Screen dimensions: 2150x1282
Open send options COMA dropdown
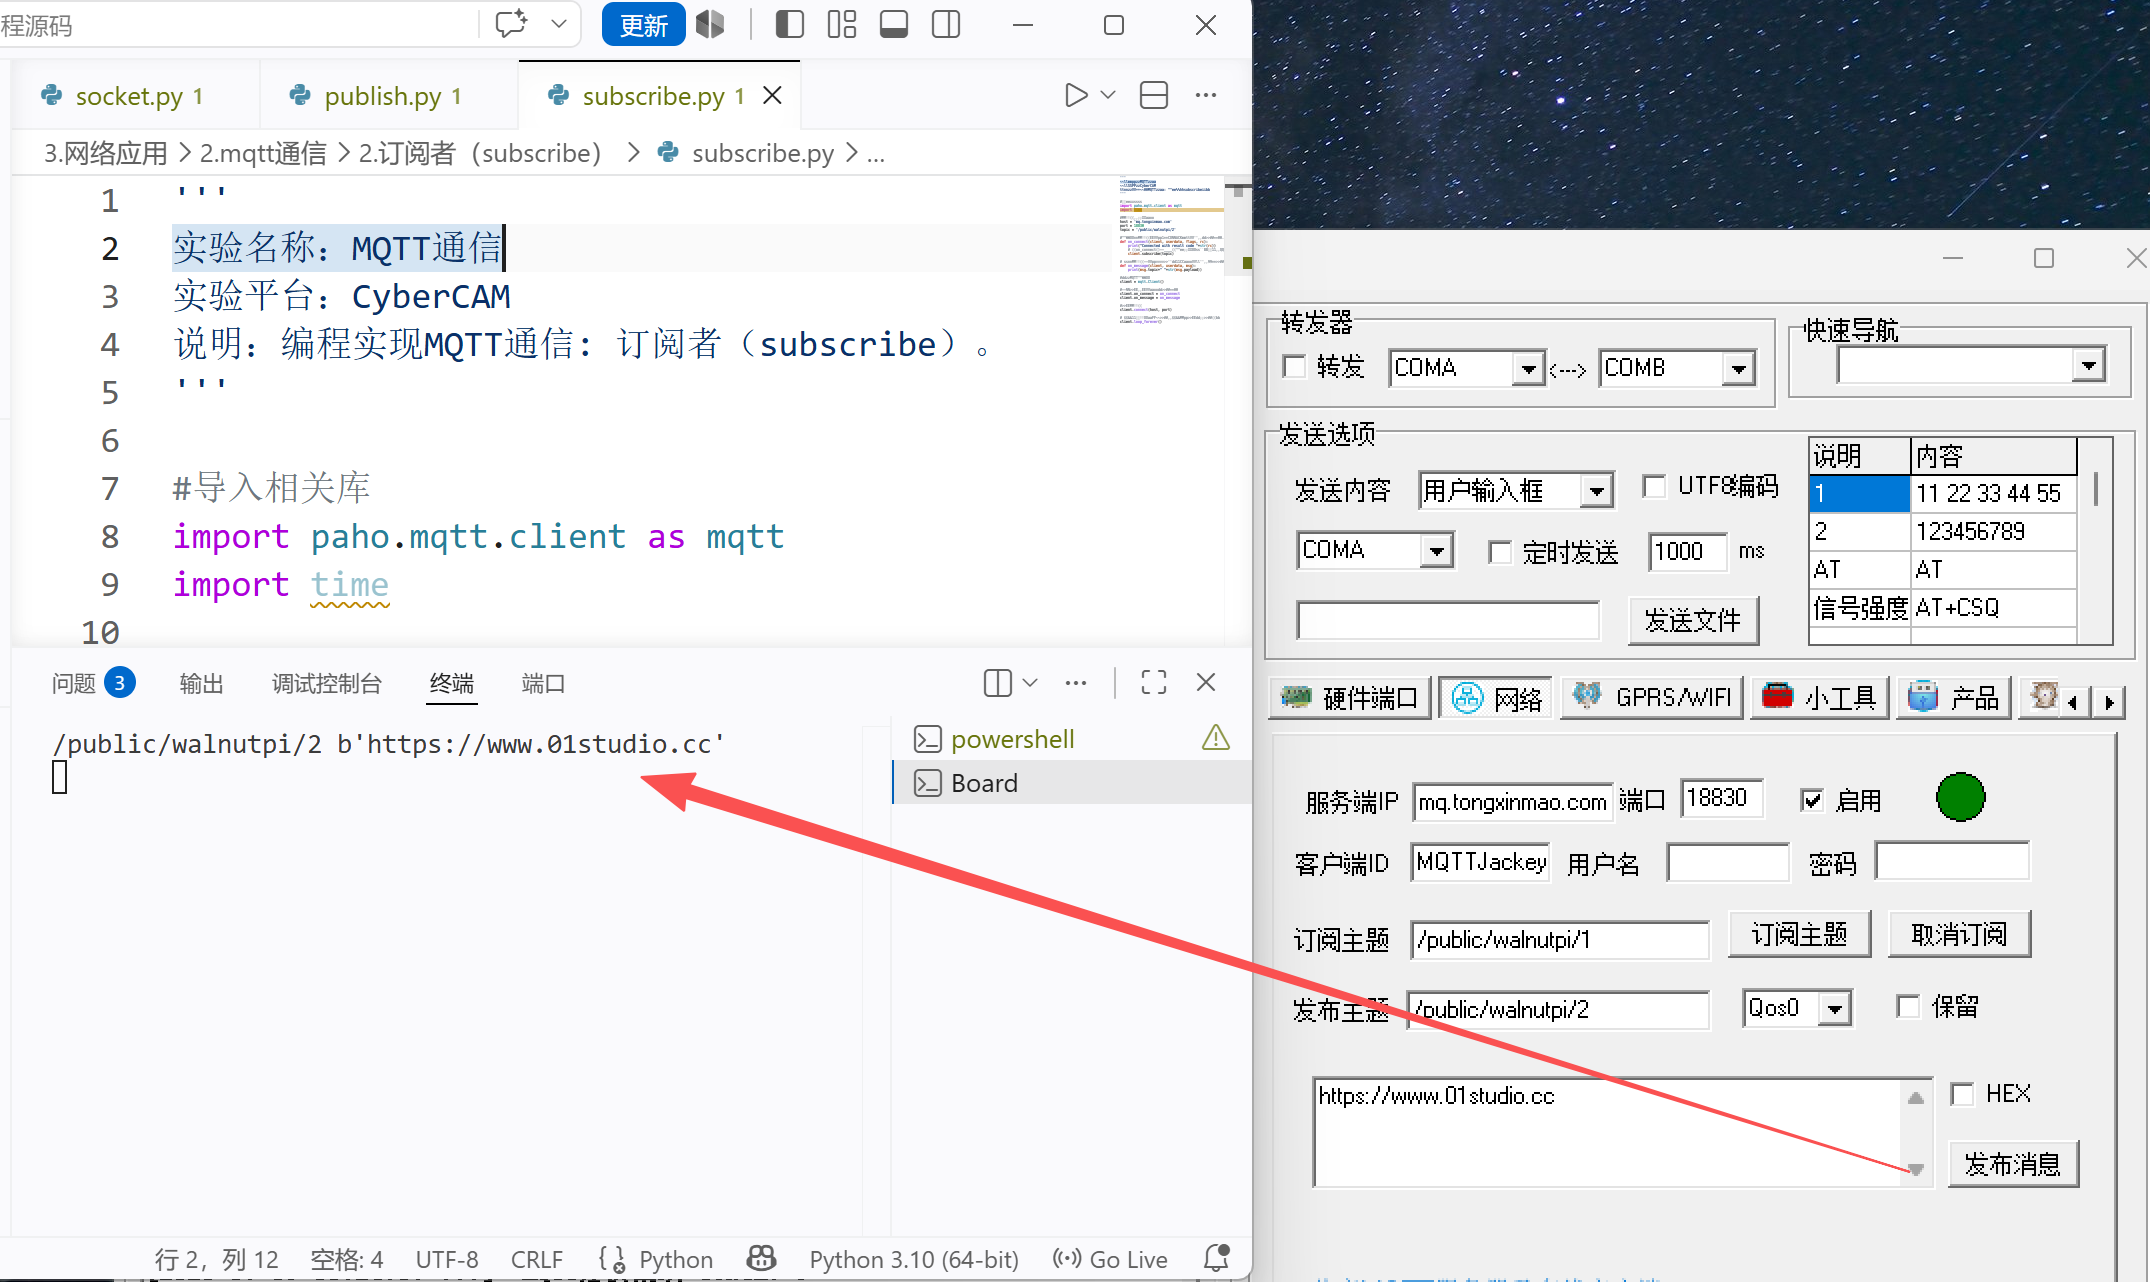coord(1436,551)
